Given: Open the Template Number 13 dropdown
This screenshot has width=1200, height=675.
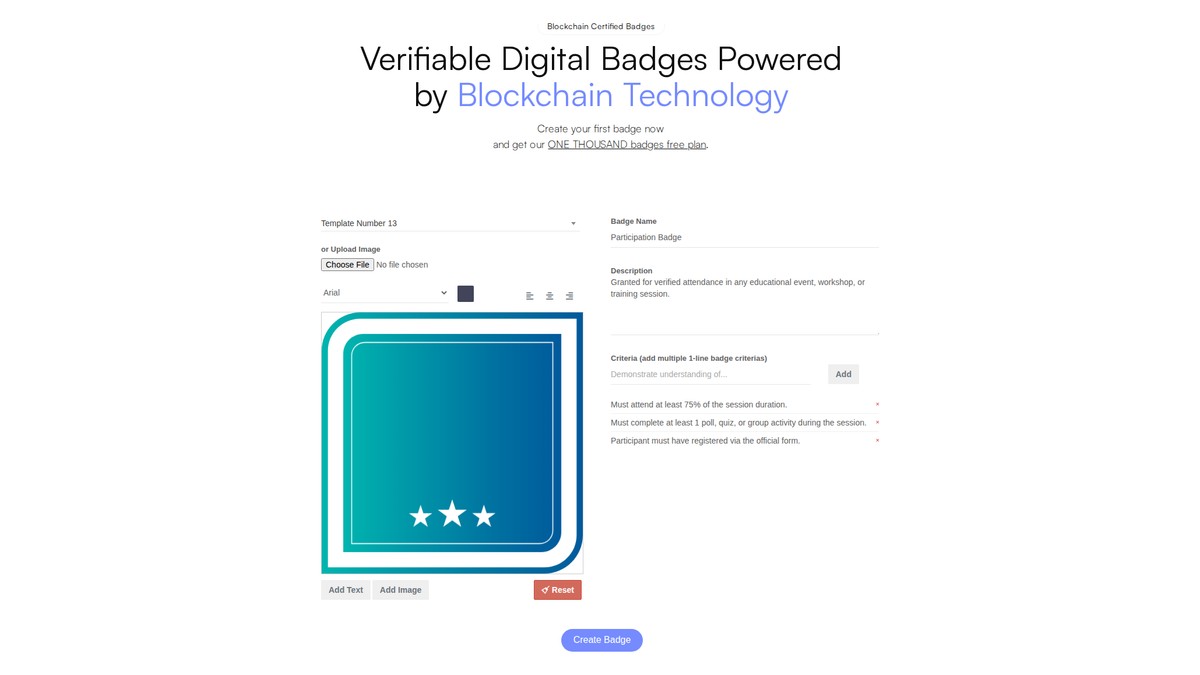Looking at the screenshot, I should (x=449, y=223).
